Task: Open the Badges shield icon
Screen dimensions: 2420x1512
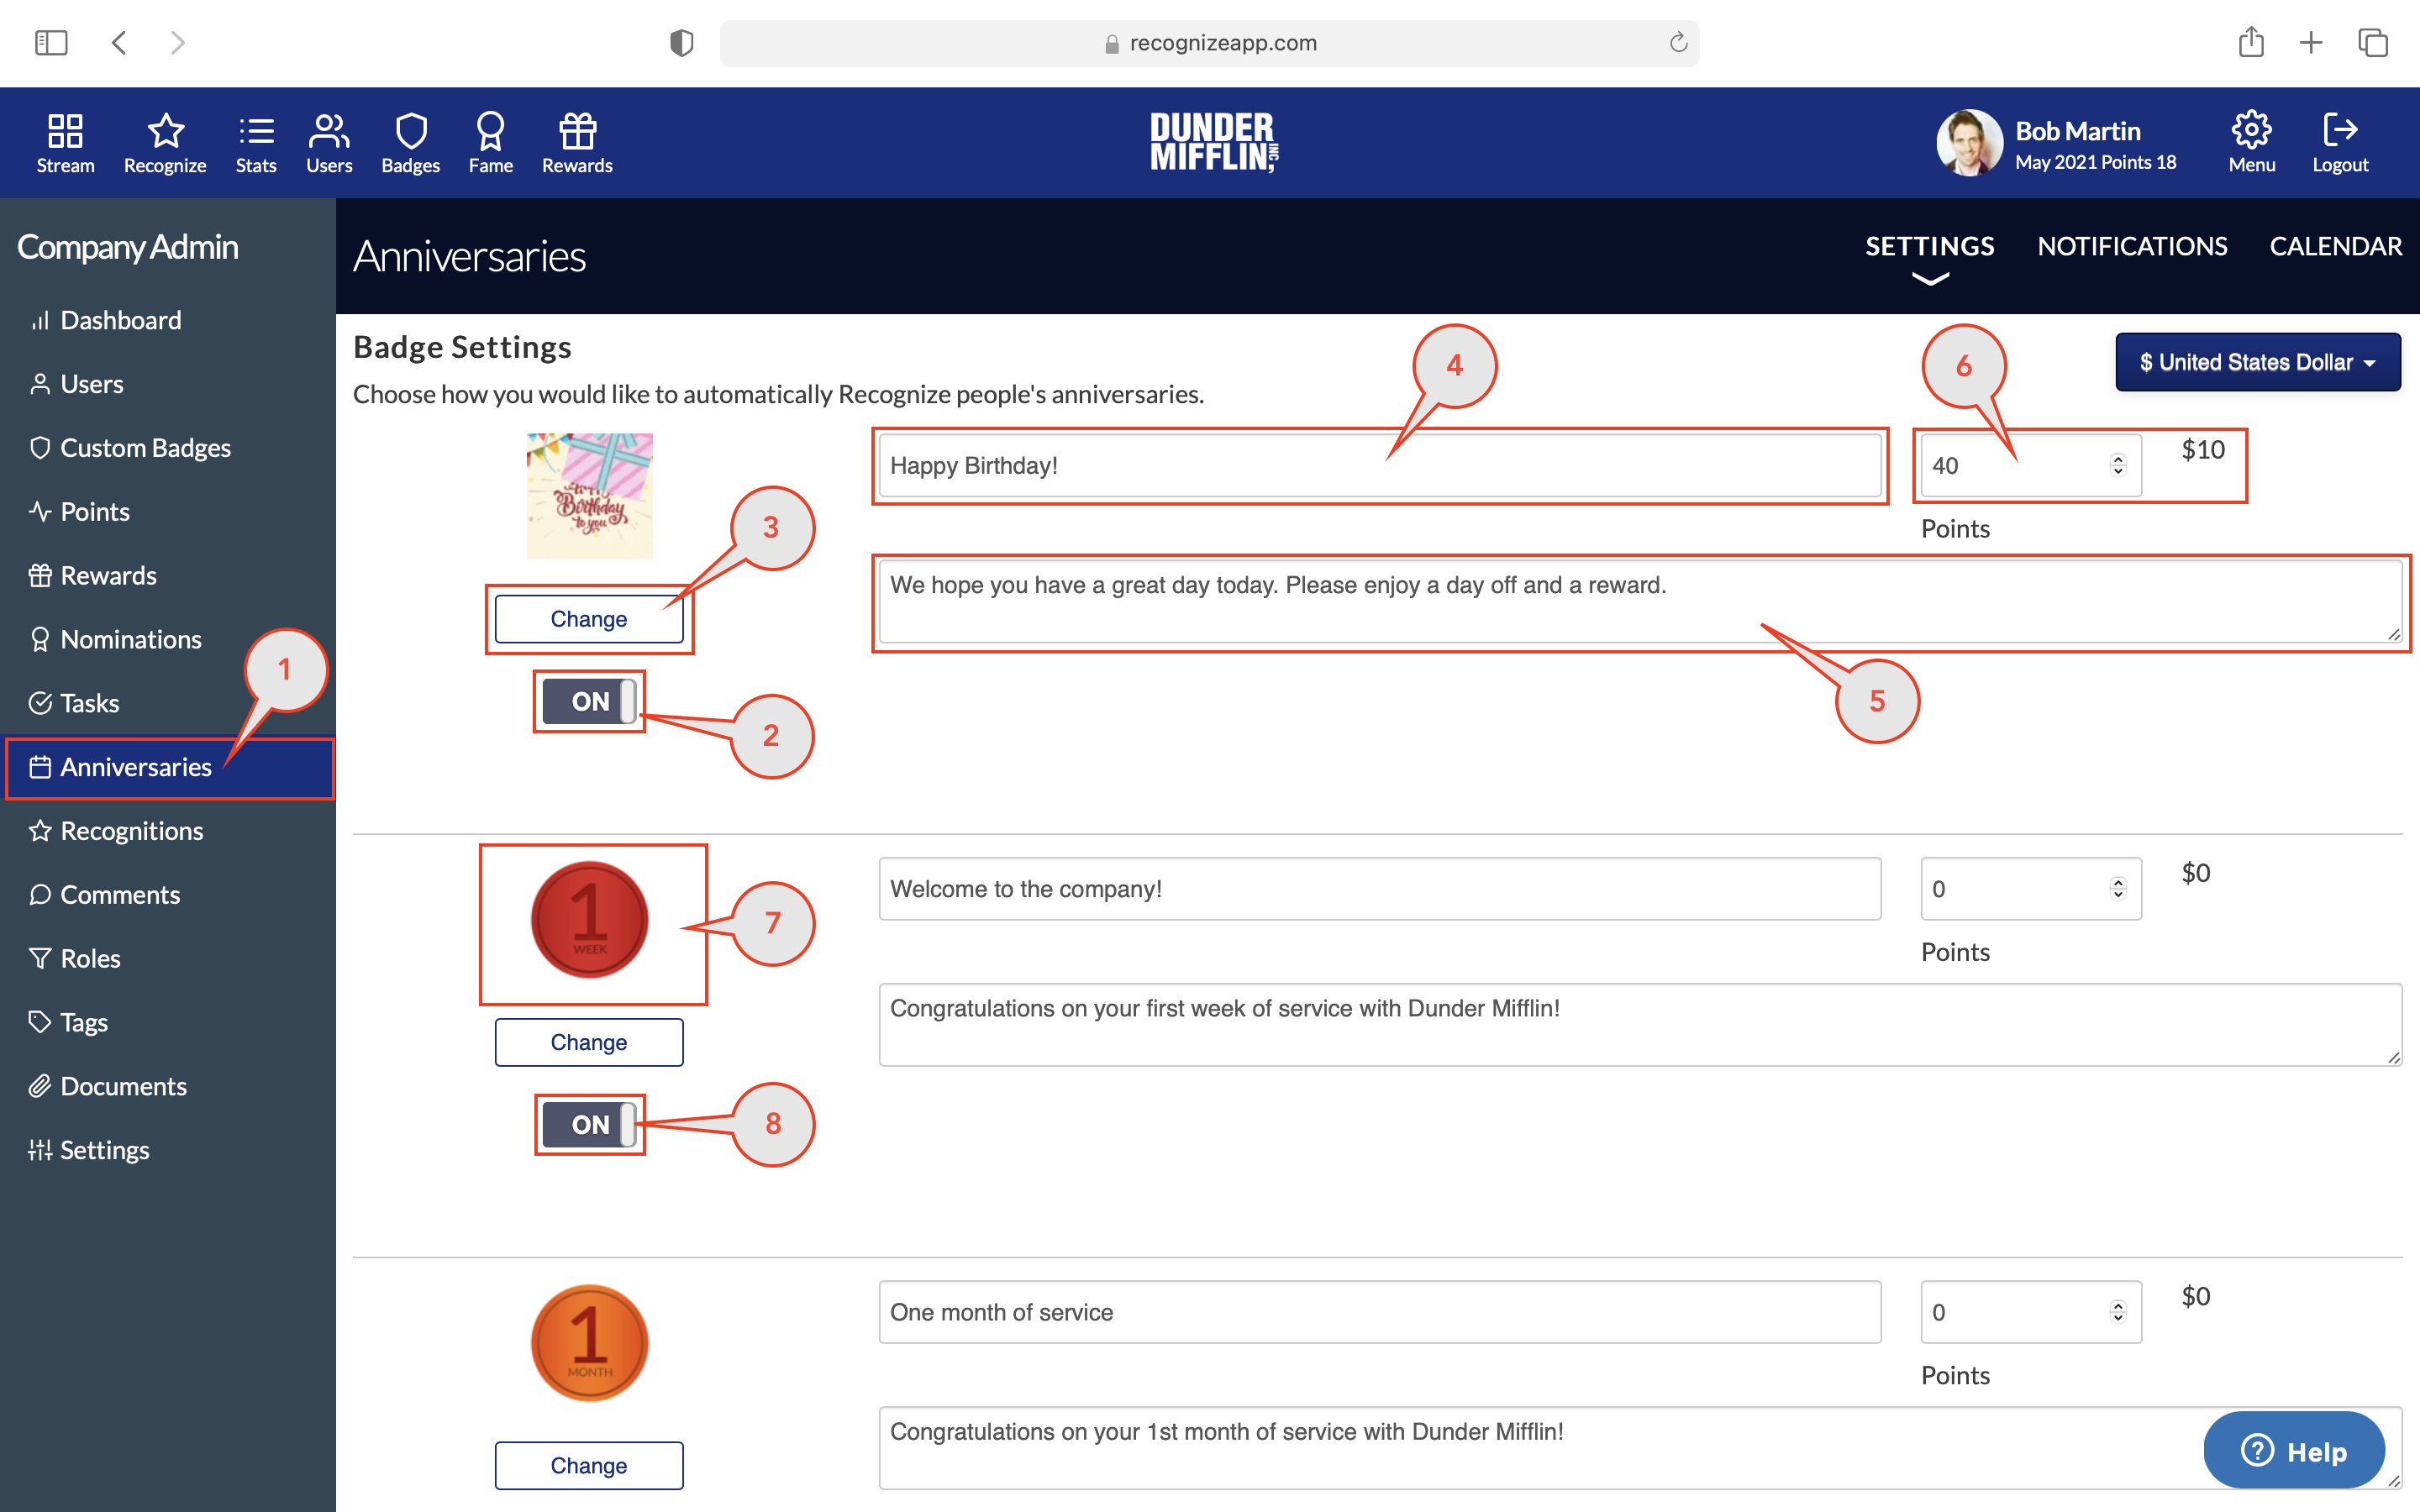Action: [410, 131]
